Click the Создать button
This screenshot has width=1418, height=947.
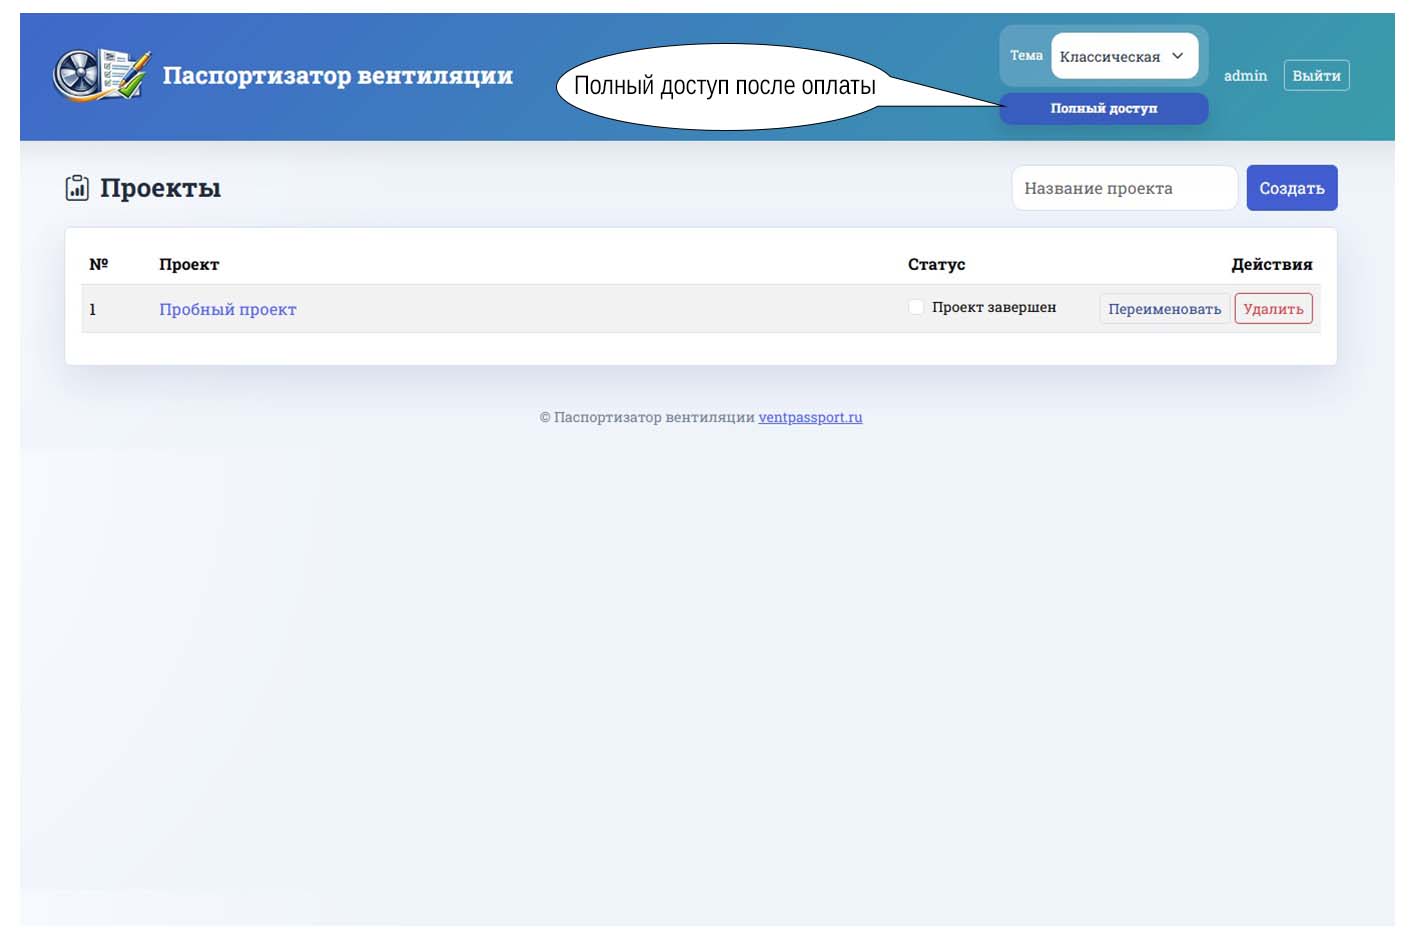pos(1291,188)
